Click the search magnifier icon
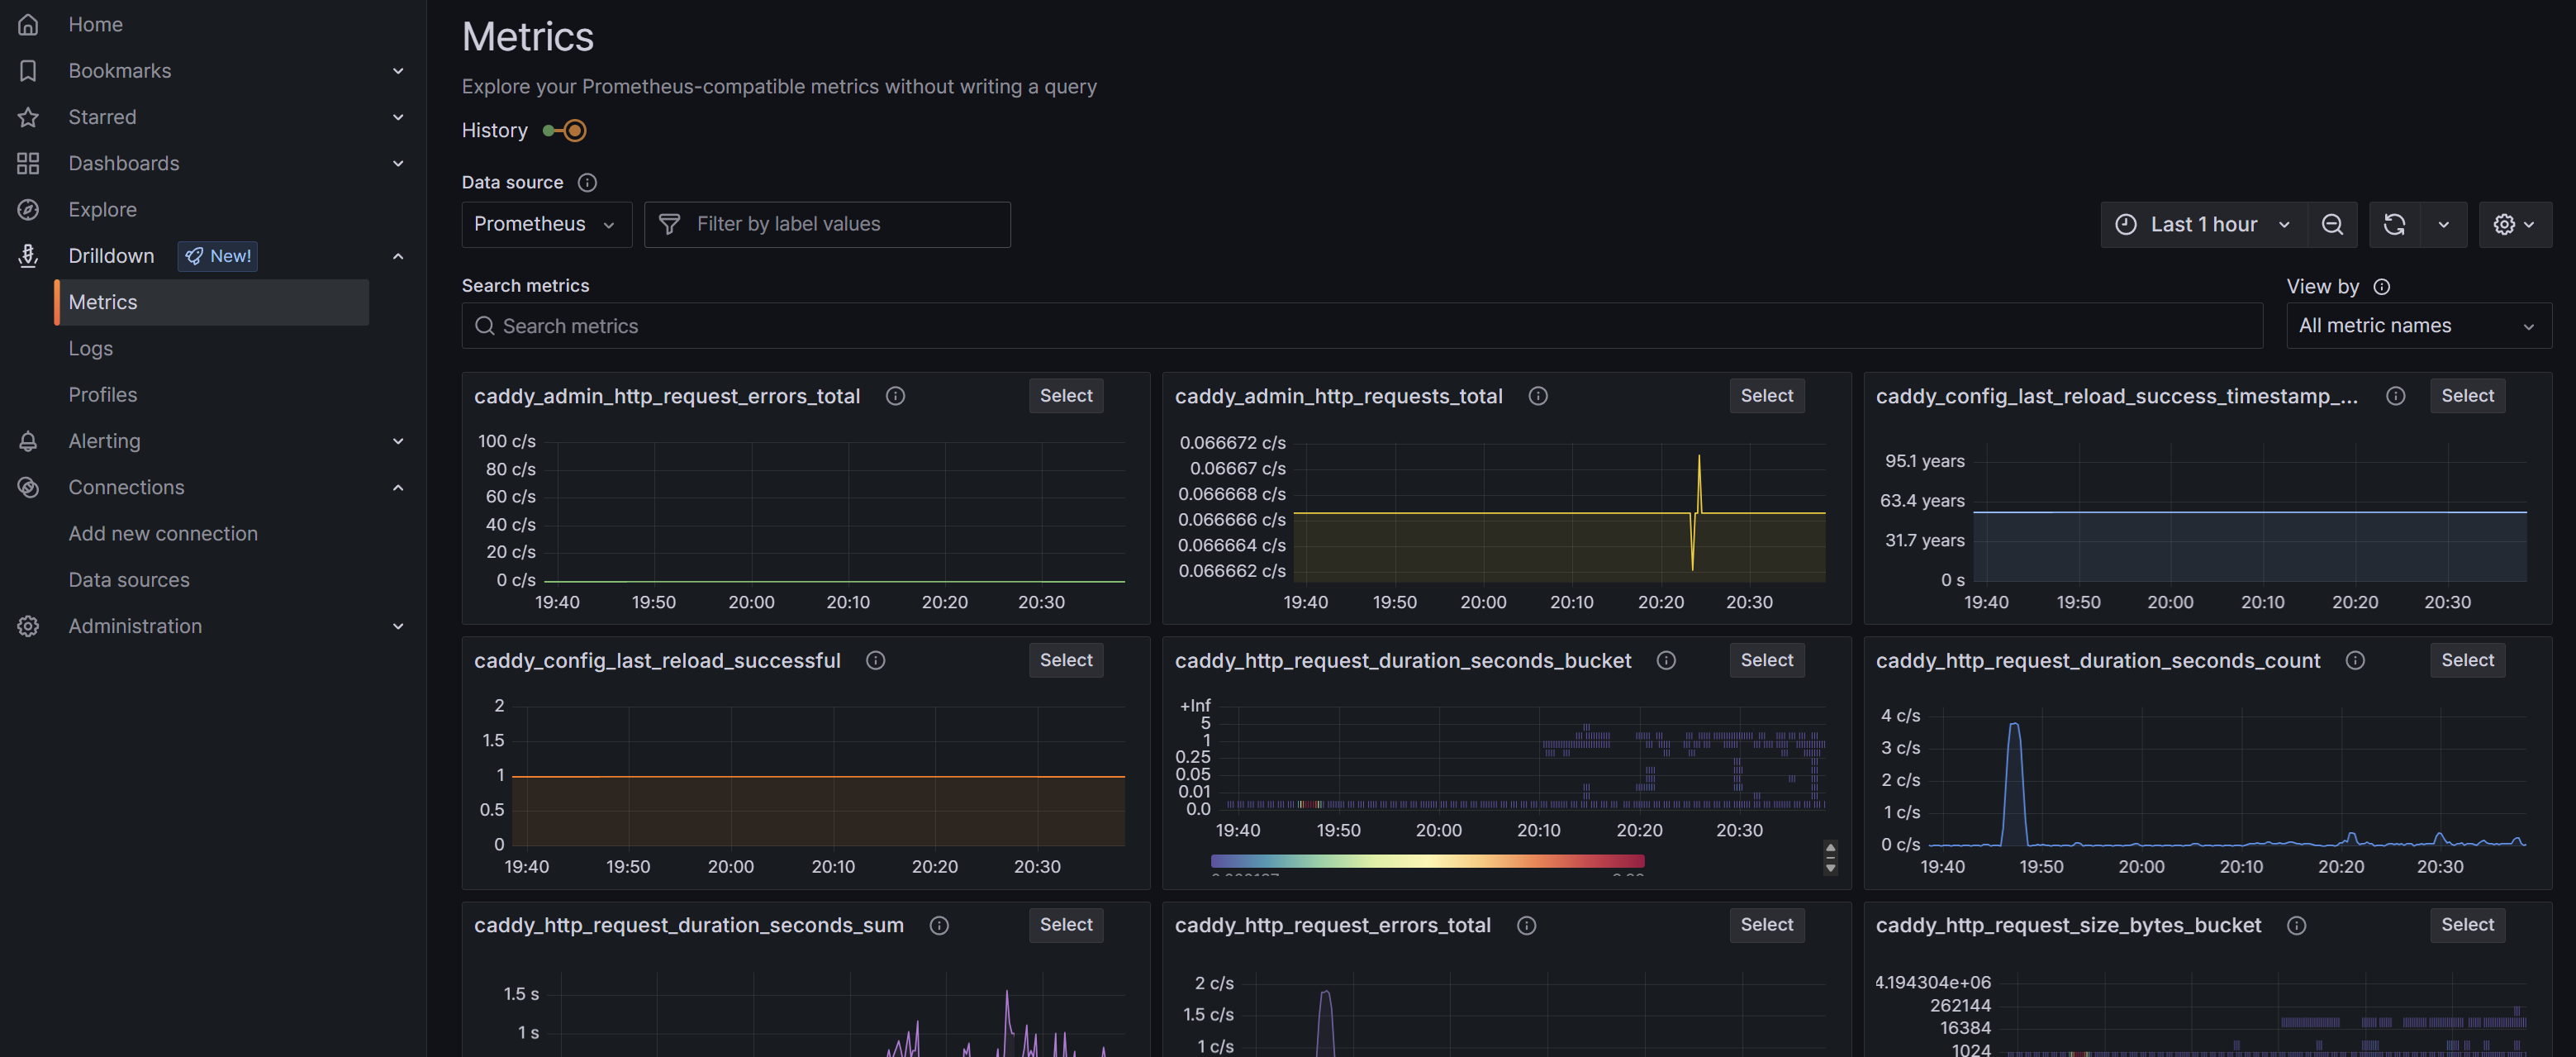Image resolution: width=2576 pixels, height=1057 pixels. point(485,326)
